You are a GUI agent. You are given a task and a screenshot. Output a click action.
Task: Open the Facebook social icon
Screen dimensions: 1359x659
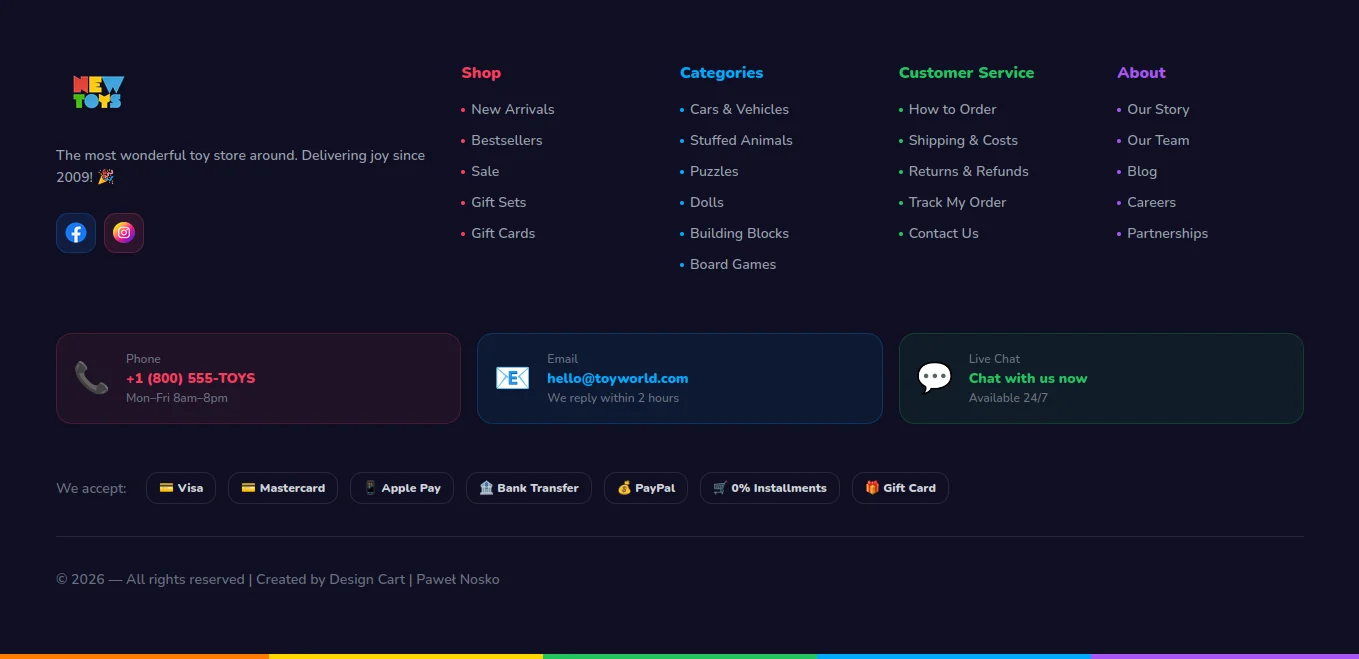[x=76, y=233]
